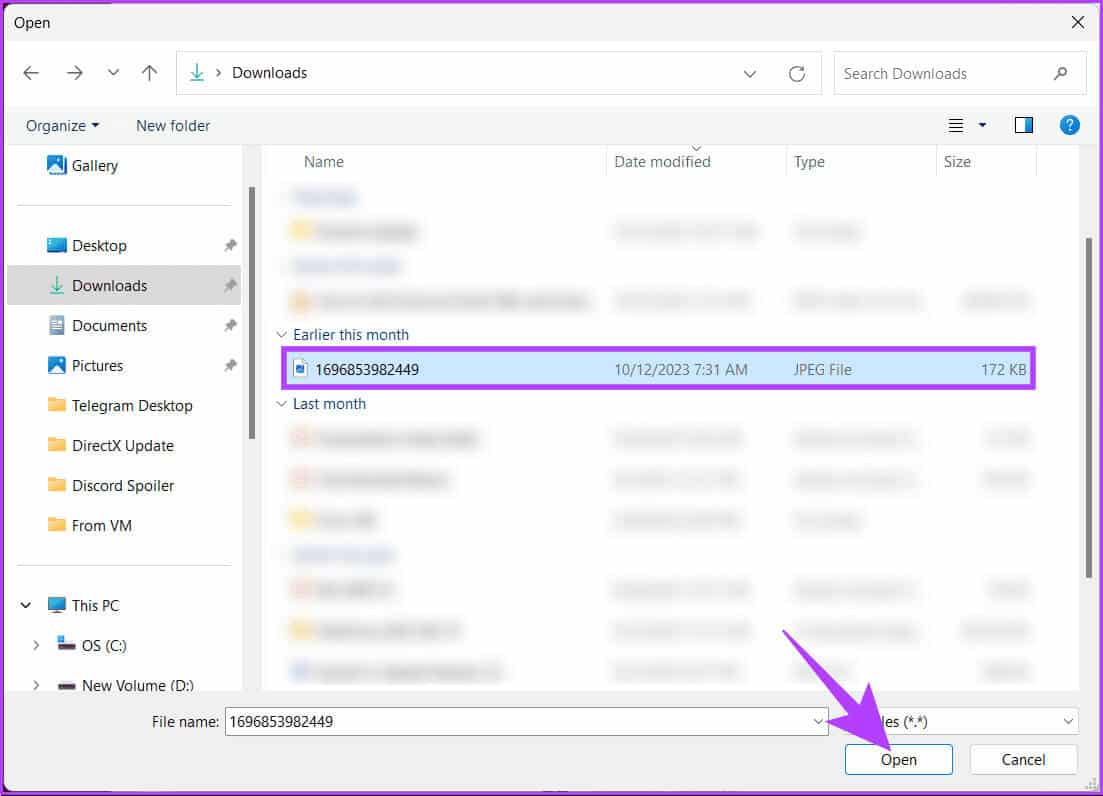Click the file list vertical scrollbar
Image resolution: width=1103 pixels, height=796 pixels.
(1089, 408)
